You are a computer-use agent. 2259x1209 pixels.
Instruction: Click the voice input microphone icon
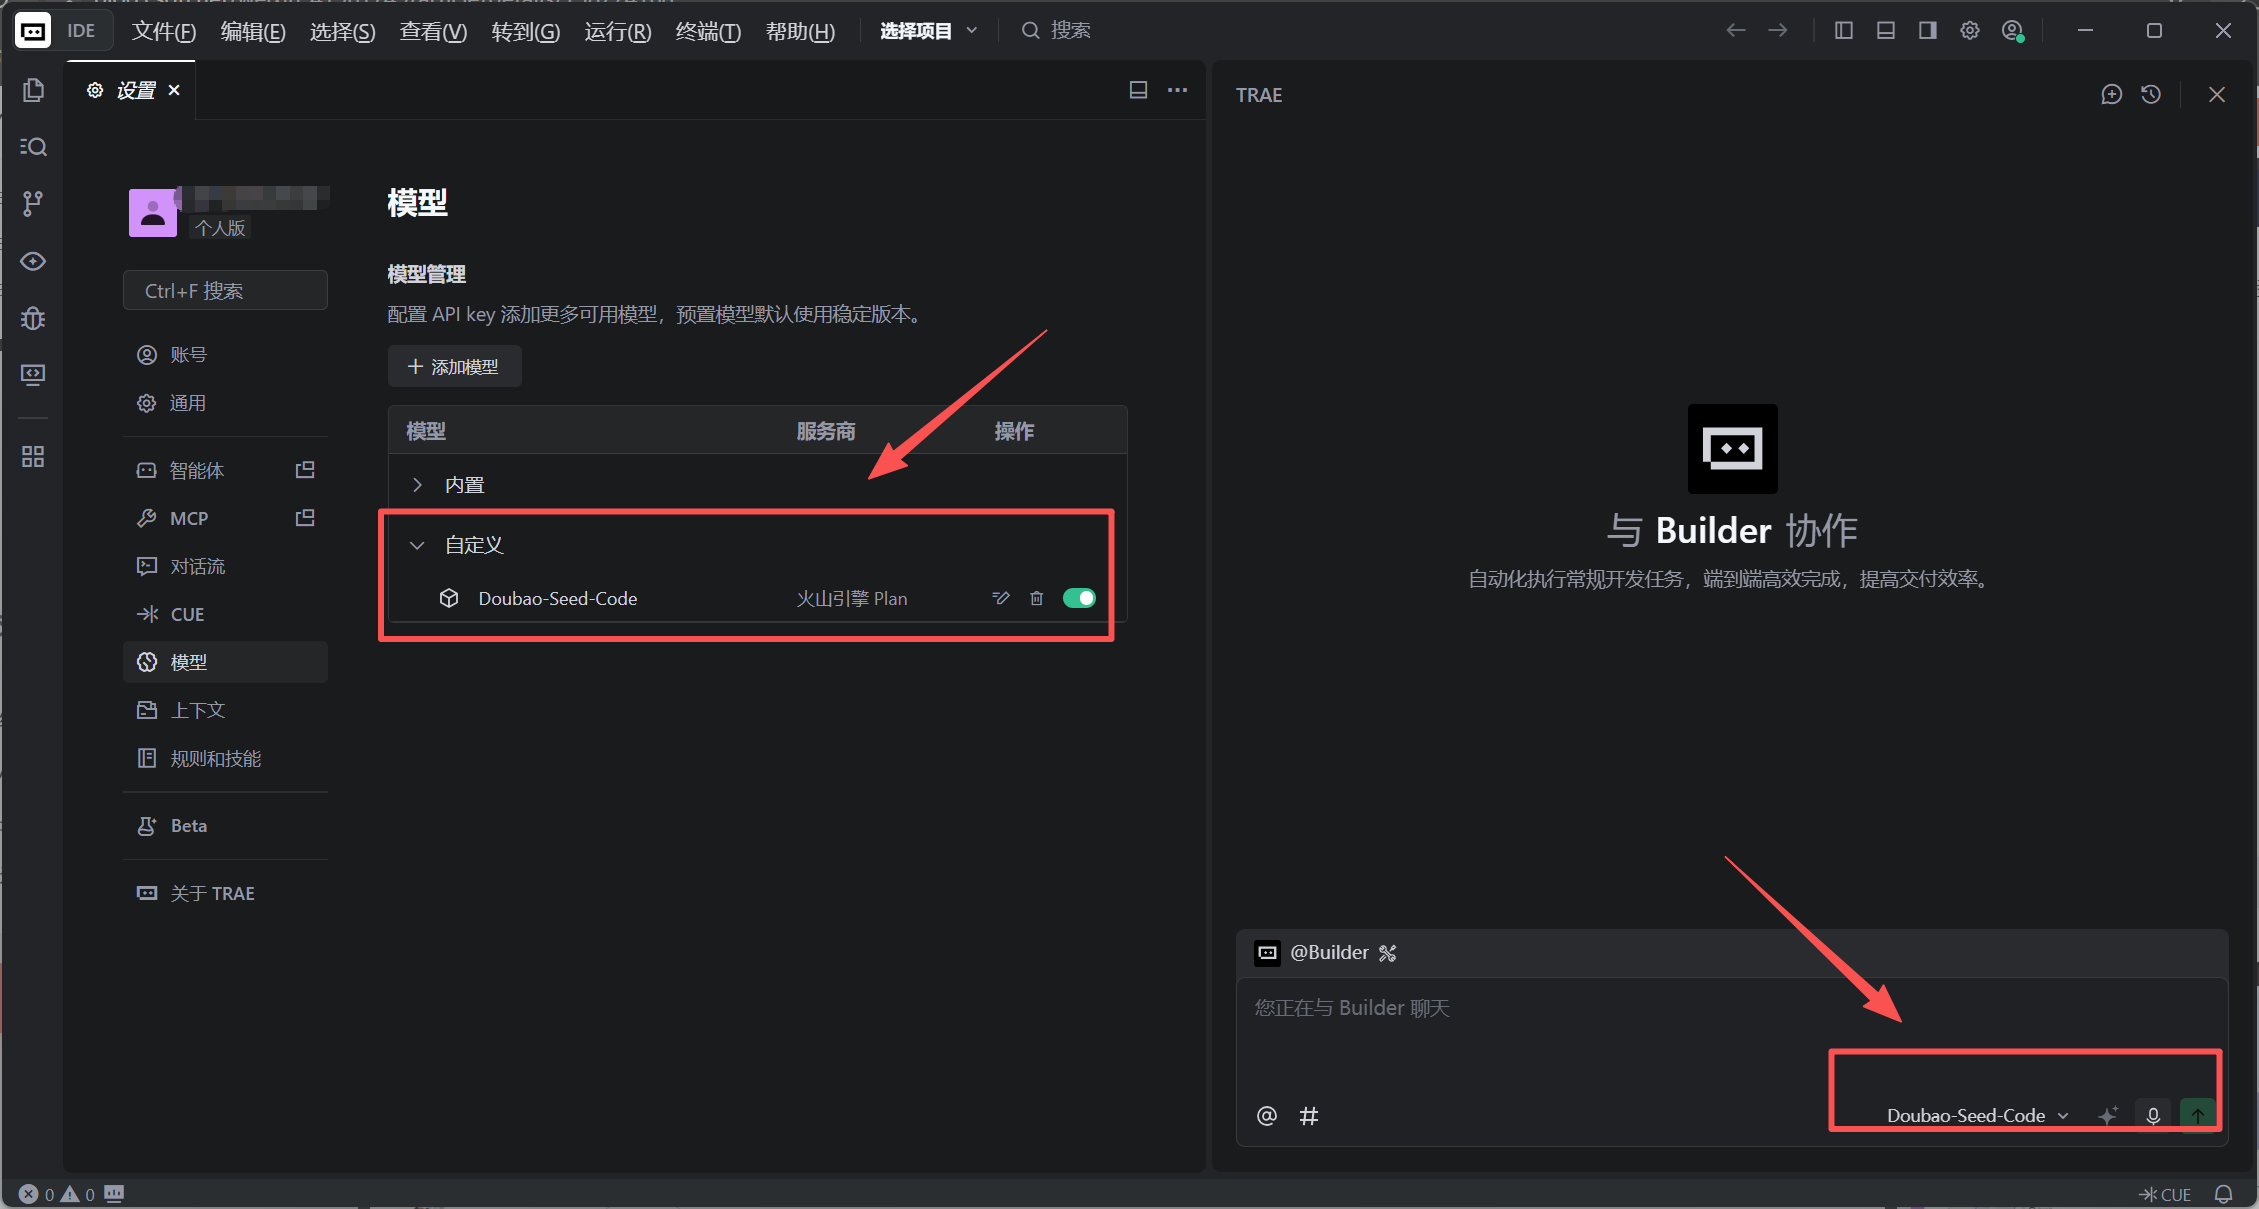point(2153,1115)
